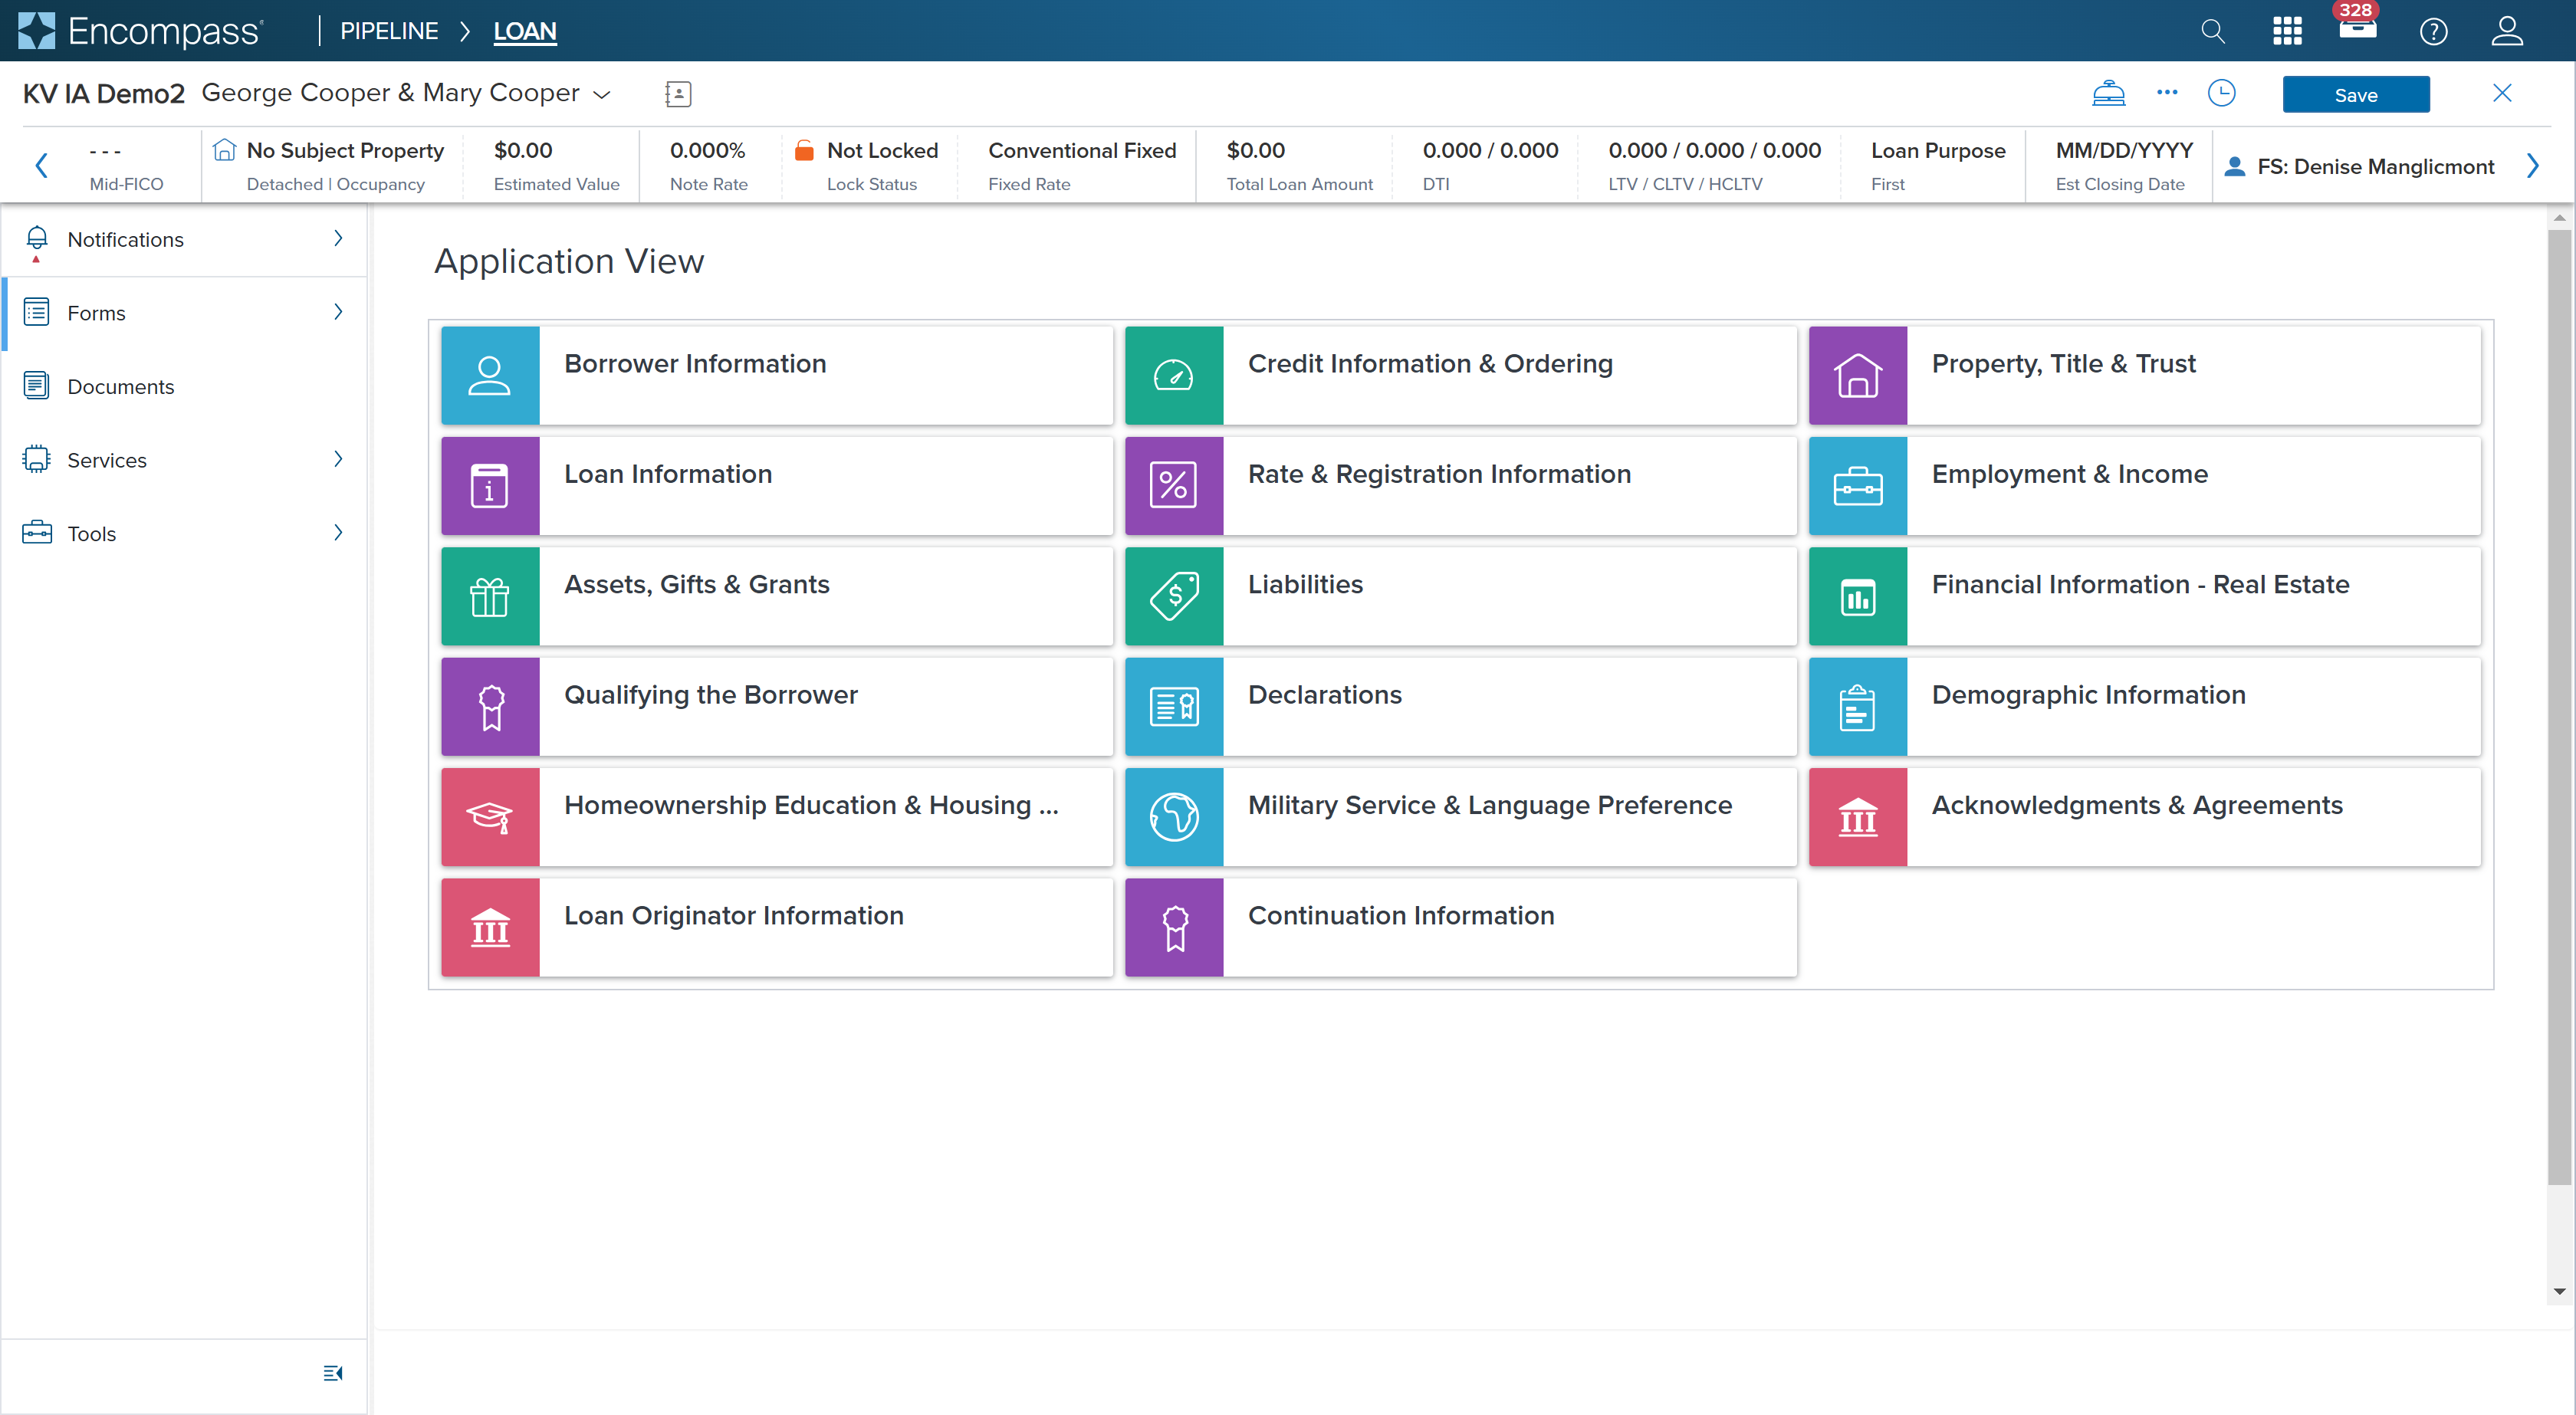Screen dimensions: 2576x1415
Task: Click the search magnifier icon in header
Action: [x=2213, y=31]
